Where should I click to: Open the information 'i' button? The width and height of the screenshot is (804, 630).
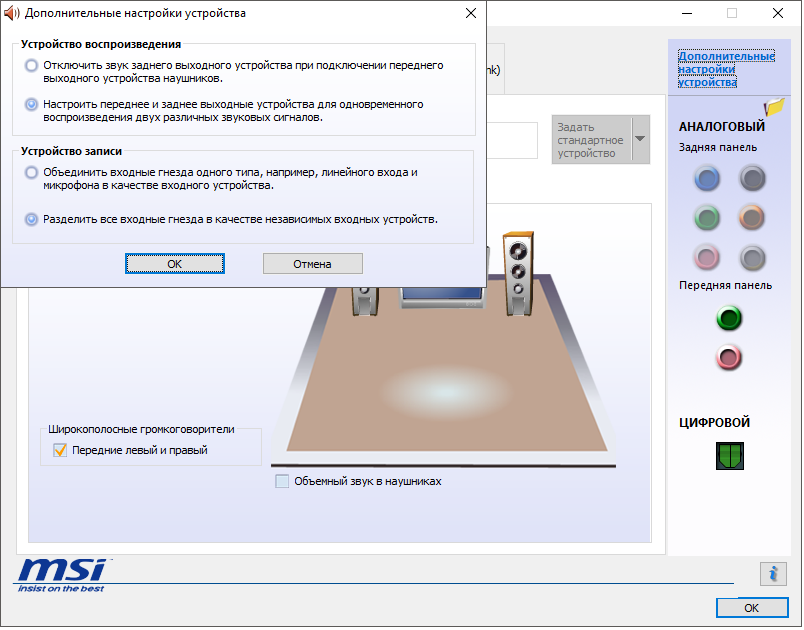(773, 574)
